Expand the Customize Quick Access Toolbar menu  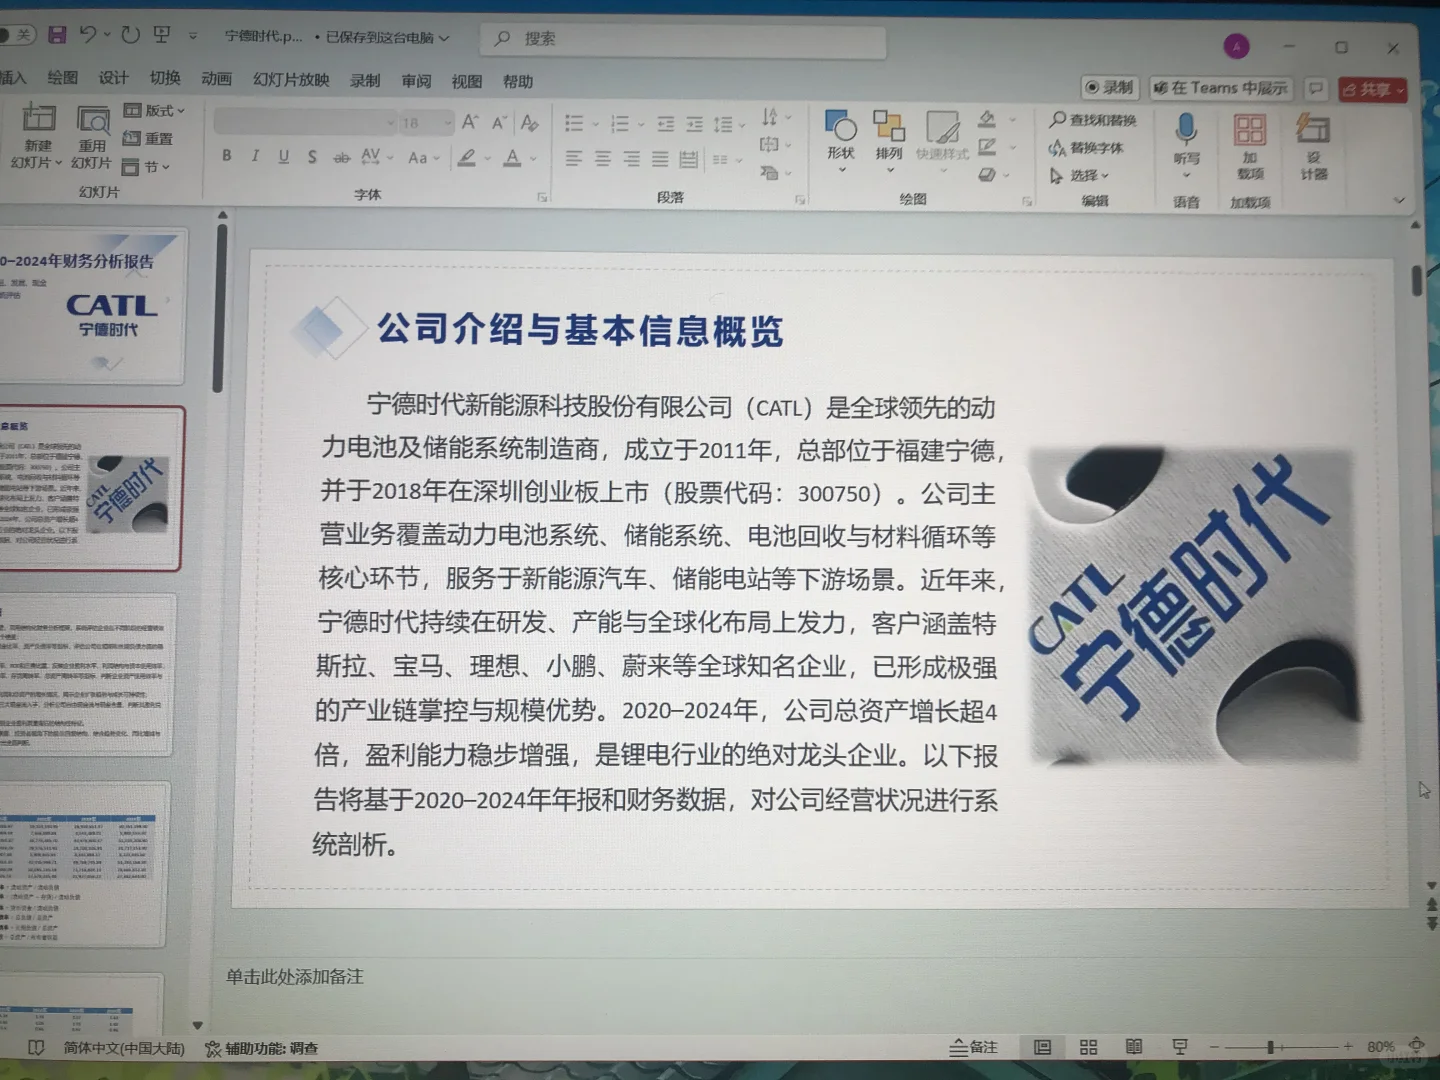(192, 36)
